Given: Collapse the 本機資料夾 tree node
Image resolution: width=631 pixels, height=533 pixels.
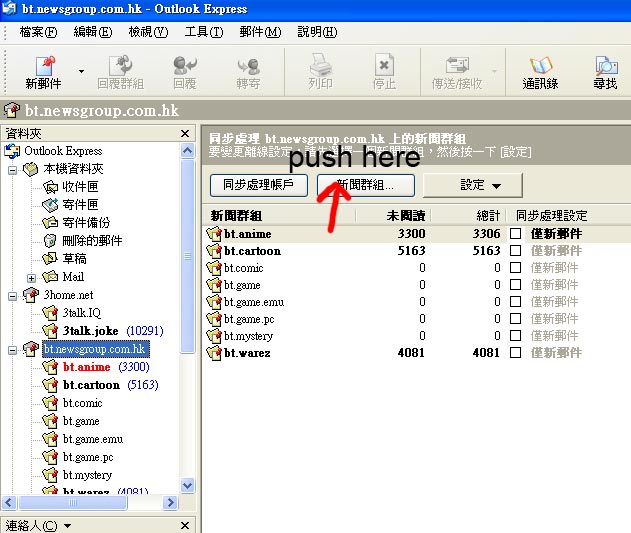Looking at the screenshot, I should click(13, 170).
